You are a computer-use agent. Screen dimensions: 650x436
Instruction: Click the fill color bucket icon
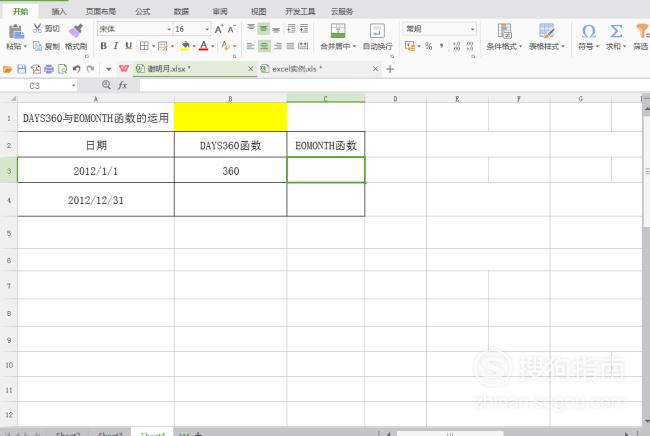click(185, 46)
